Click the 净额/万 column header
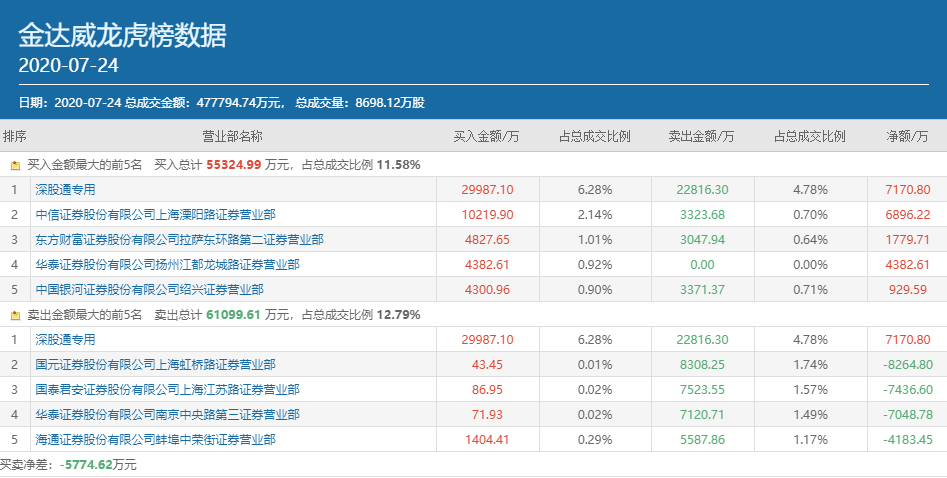The height and width of the screenshot is (478, 947). point(908,136)
